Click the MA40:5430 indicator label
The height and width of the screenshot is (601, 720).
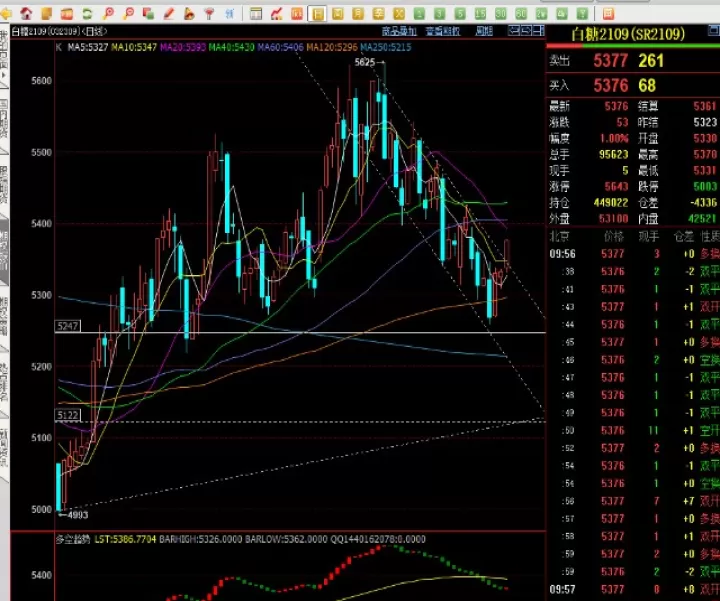click(231, 47)
